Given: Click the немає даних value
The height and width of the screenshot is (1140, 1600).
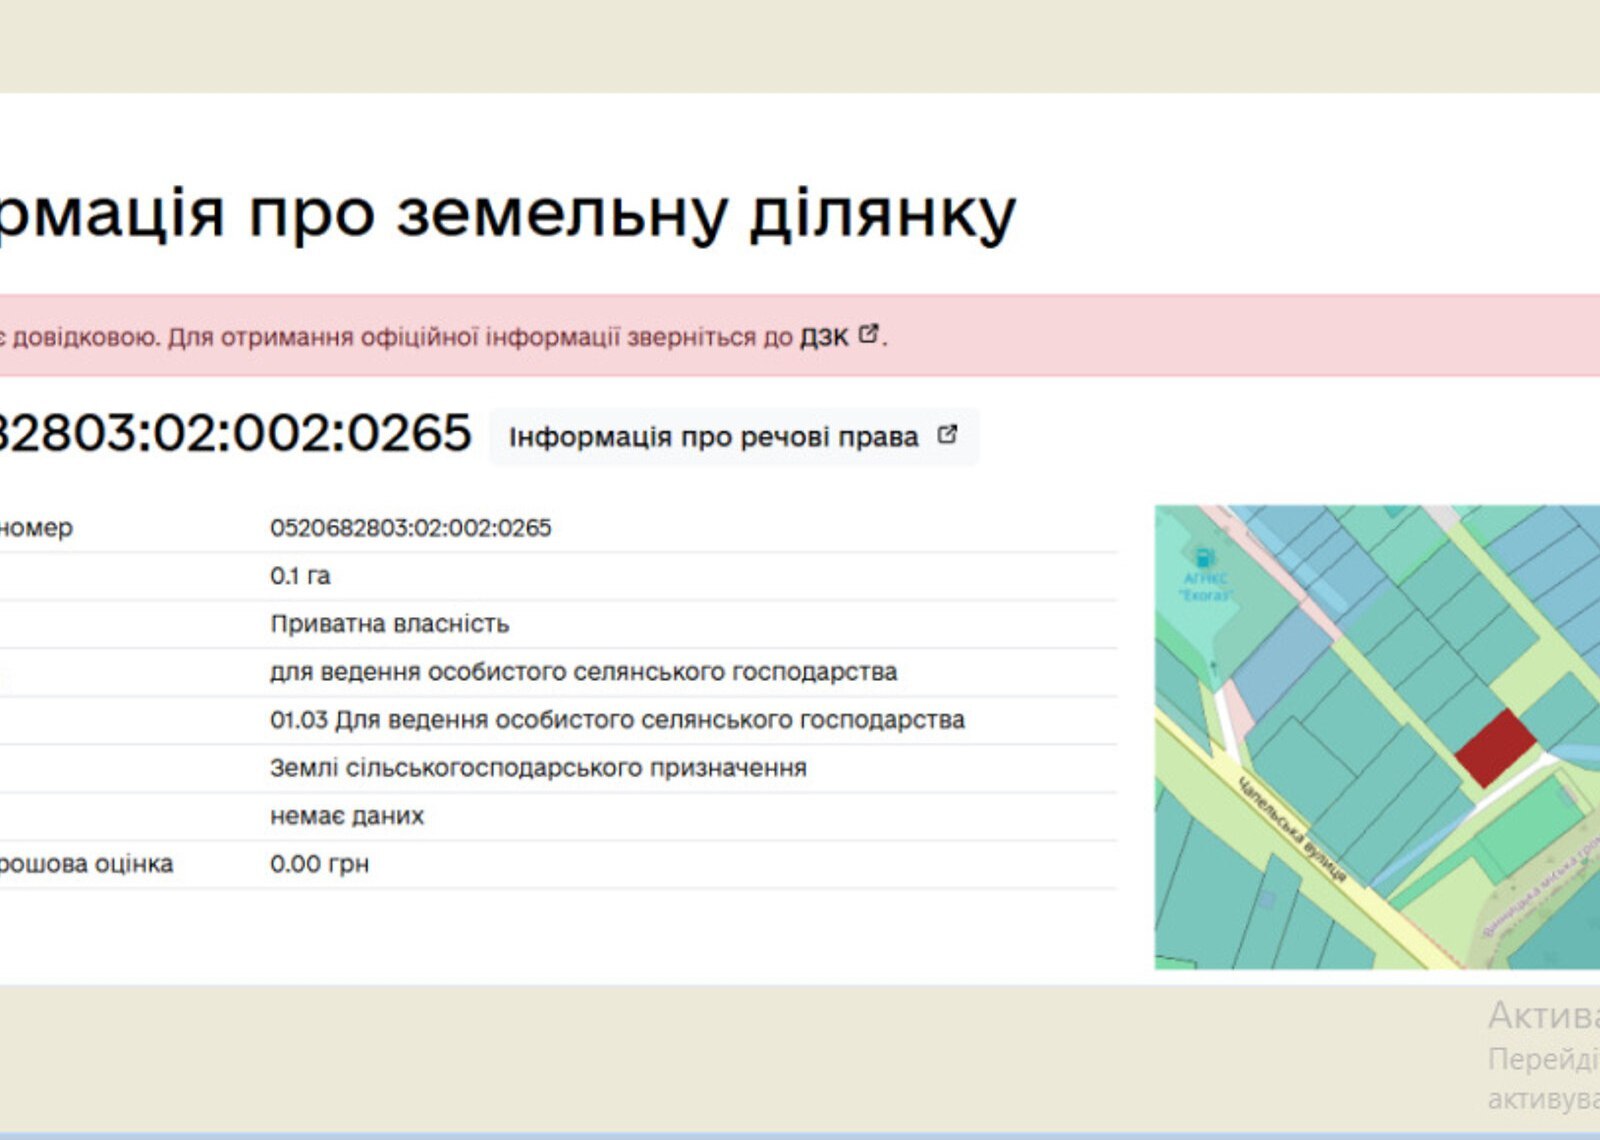Looking at the screenshot, I should (x=347, y=816).
